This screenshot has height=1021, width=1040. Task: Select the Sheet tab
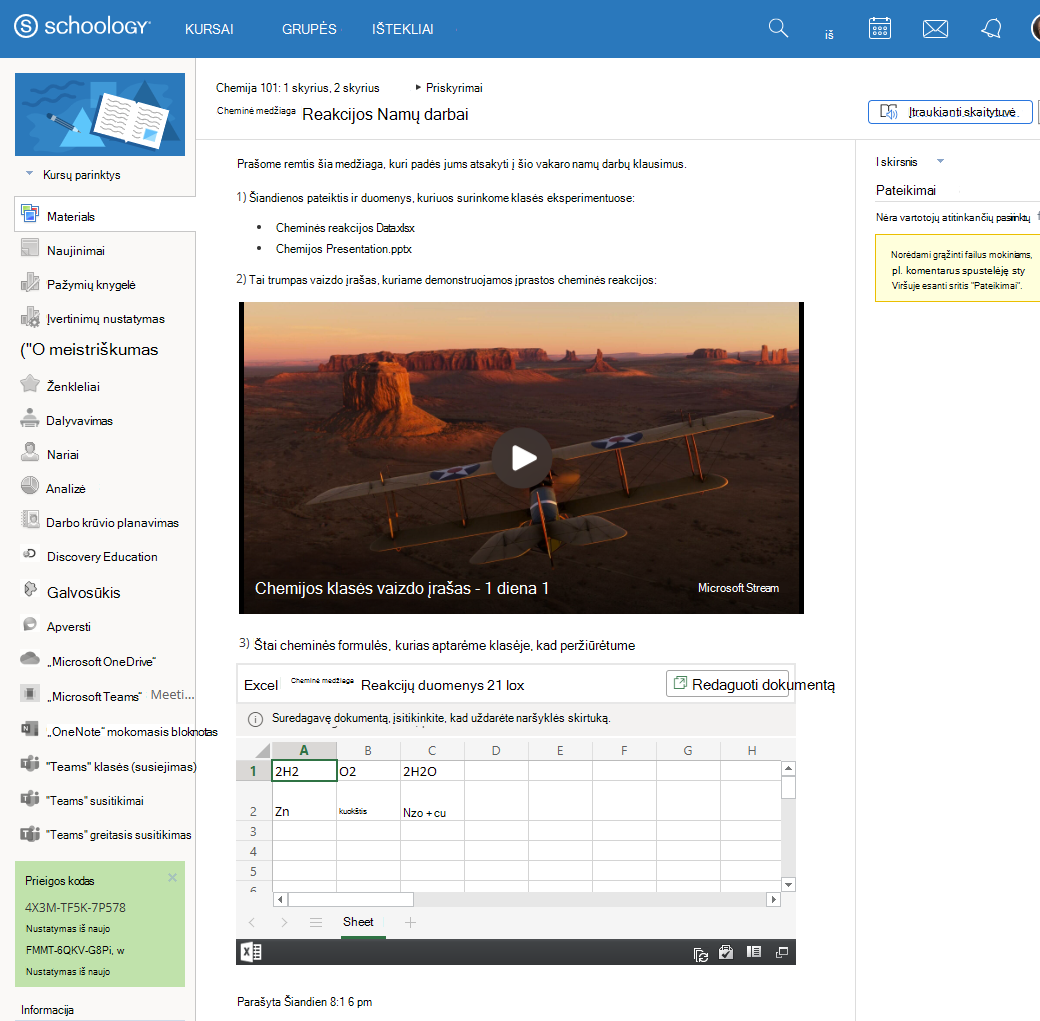358,922
